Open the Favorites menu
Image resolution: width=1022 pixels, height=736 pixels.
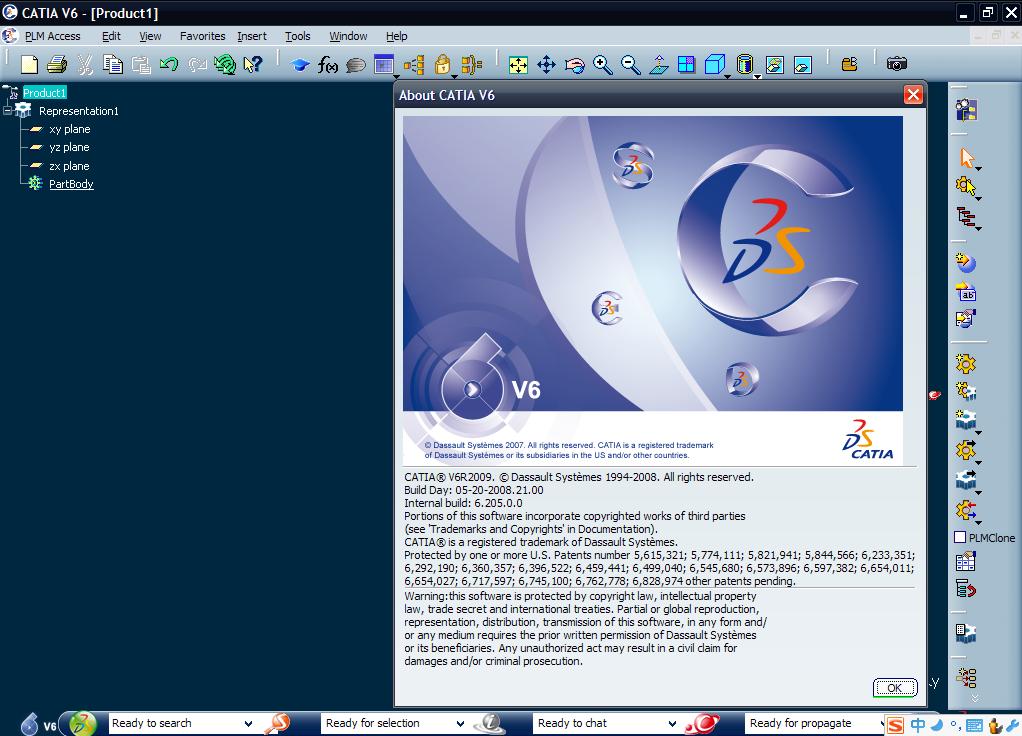click(x=203, y=36)
